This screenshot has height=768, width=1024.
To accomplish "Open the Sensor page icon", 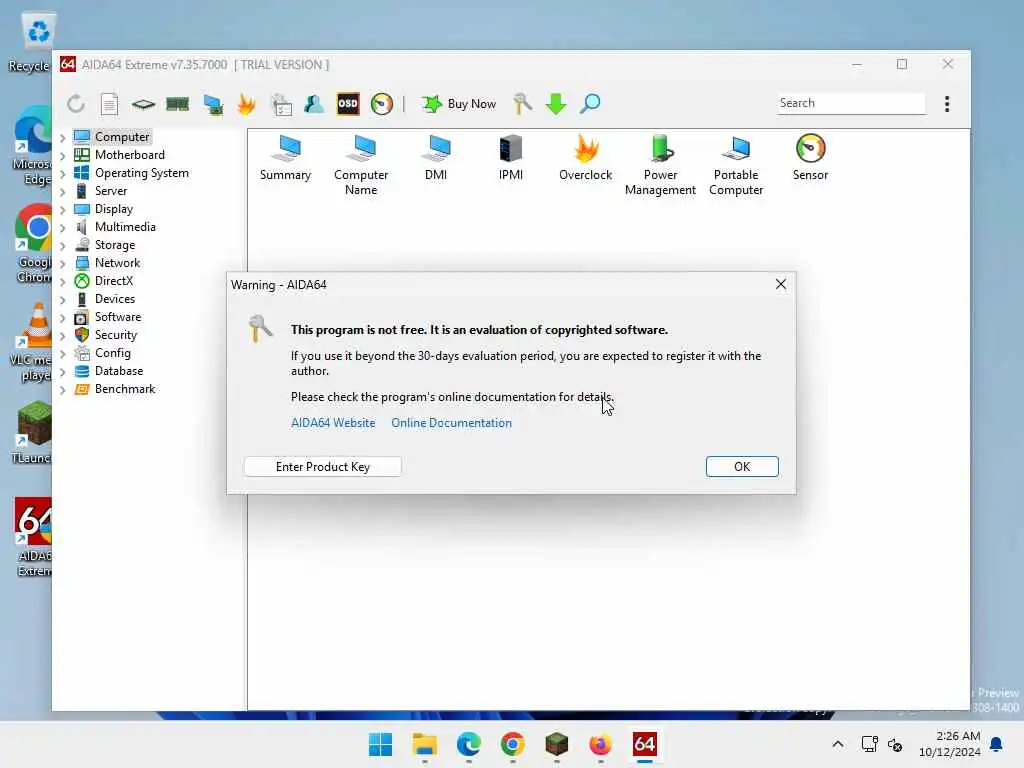I will pyautogui.click(x=810, y=157).
